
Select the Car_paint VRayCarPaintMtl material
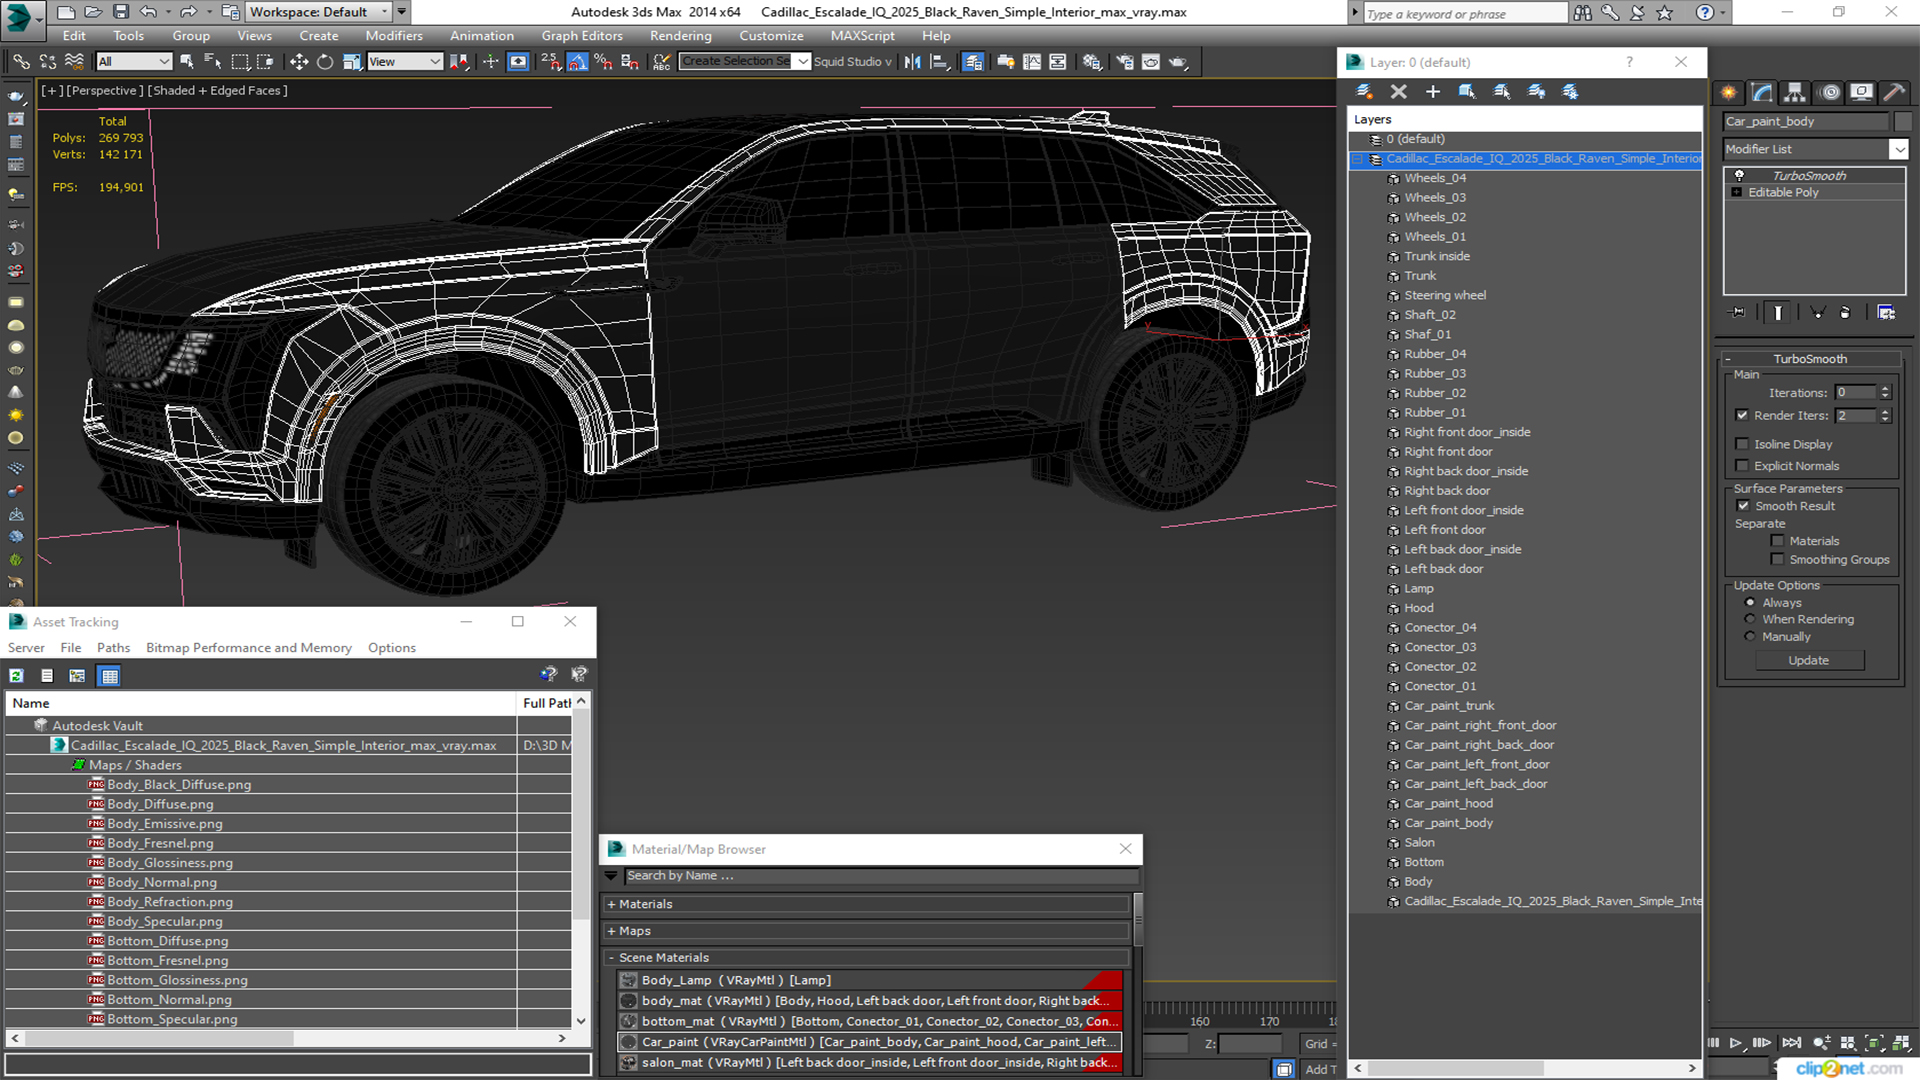pos(869,1042)
